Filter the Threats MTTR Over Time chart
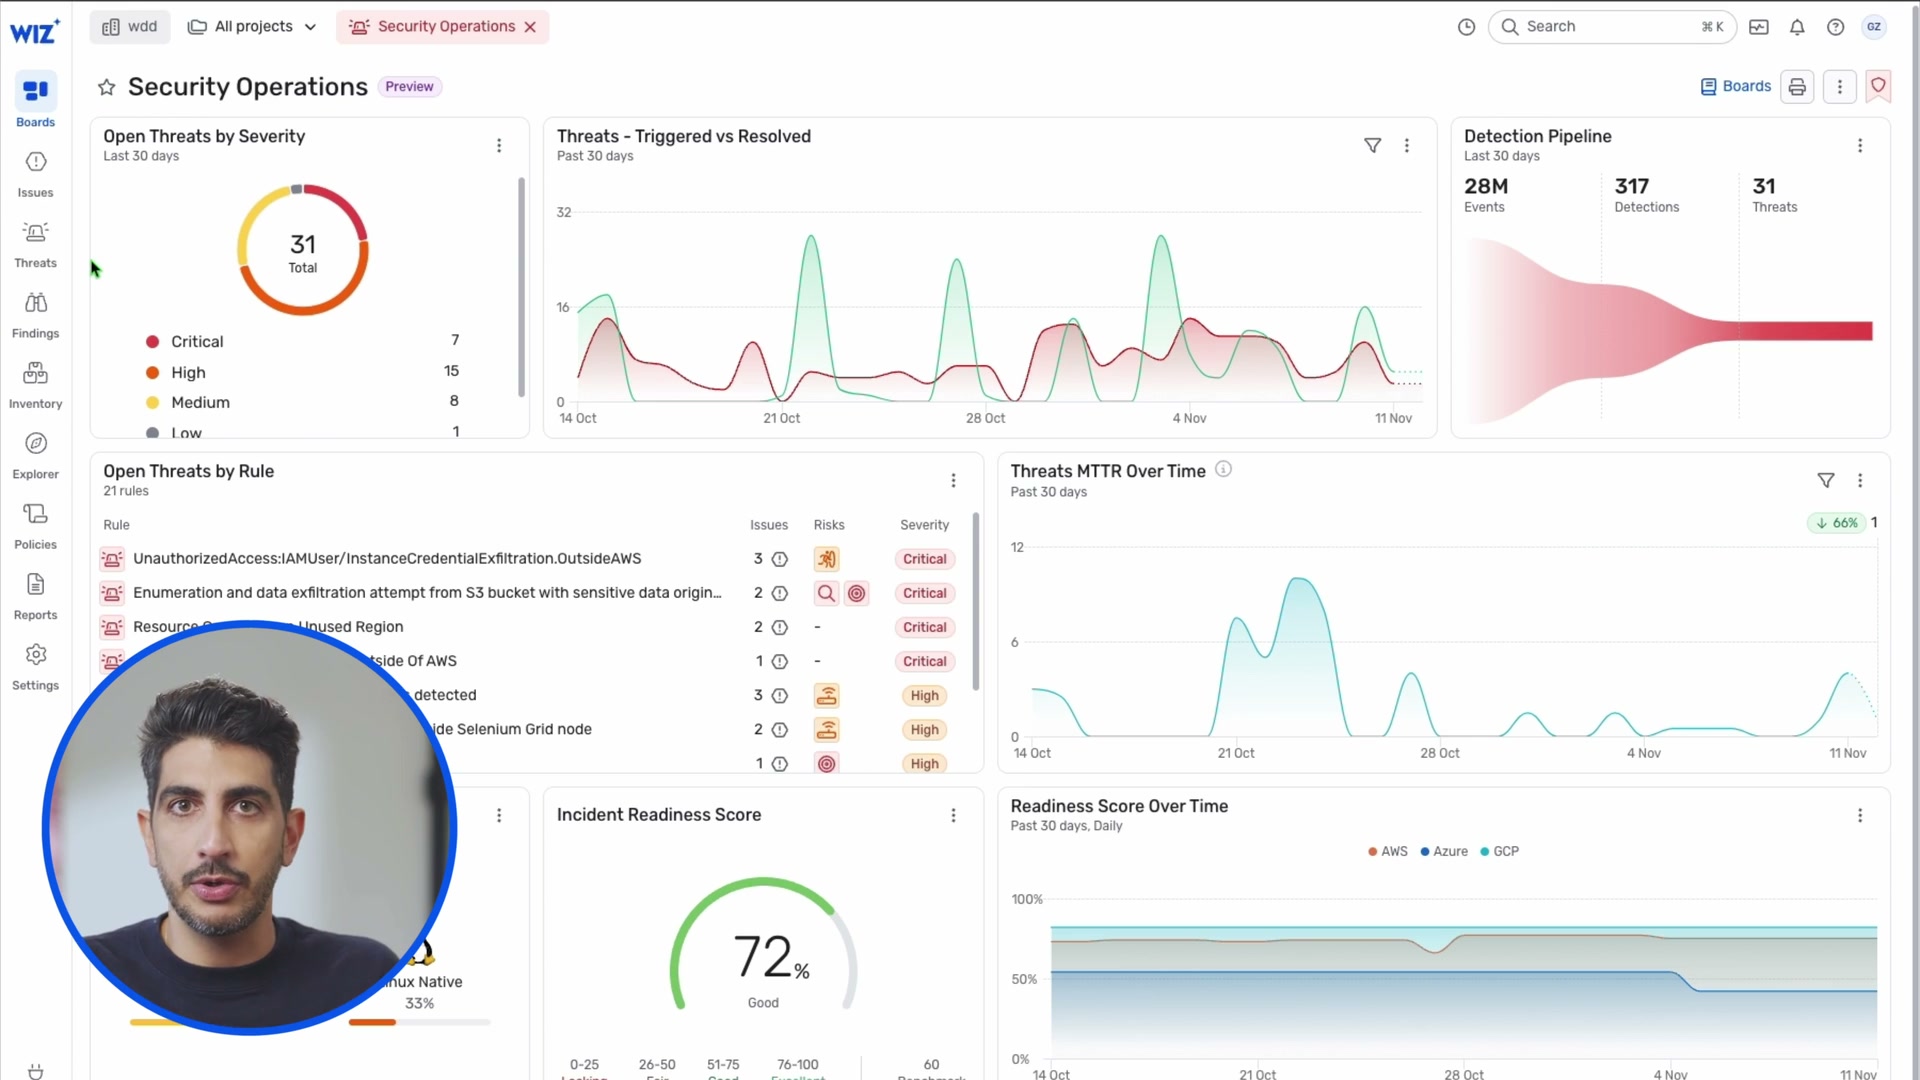The image size is (1920, 1080). click(x=1825, y=481)
